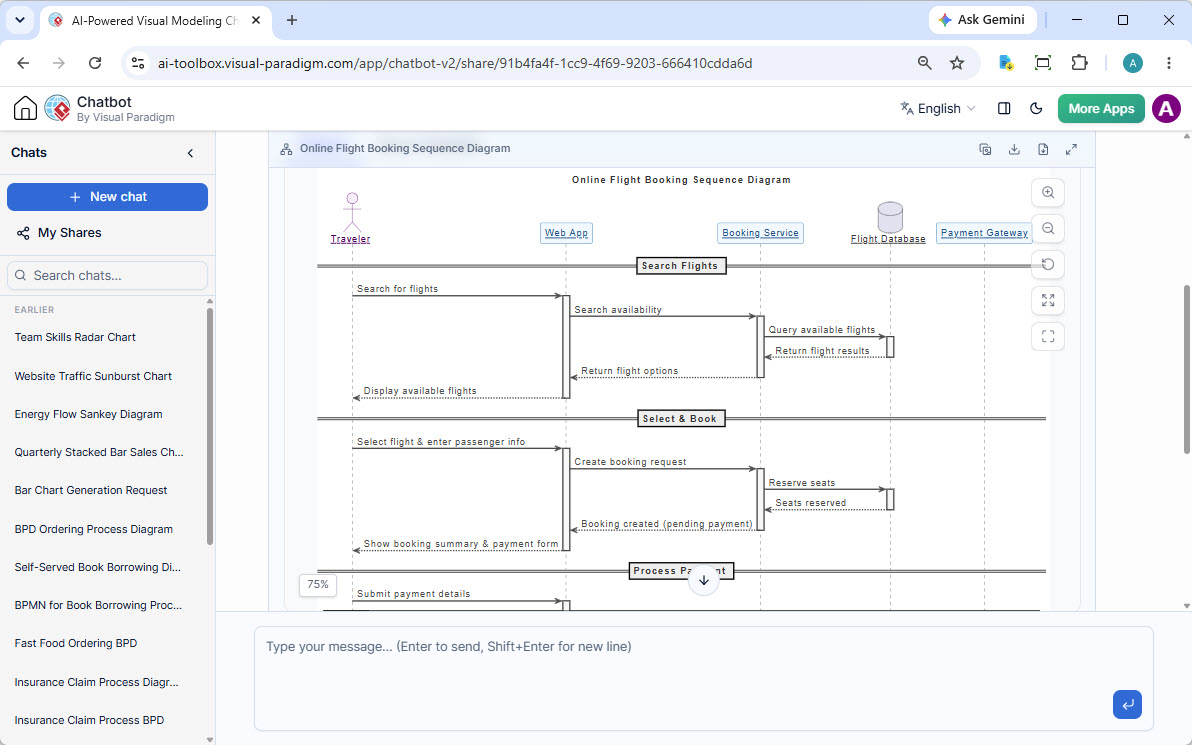1192x745 pixels.
Task: Collapse the Chats sidebar chevron
Action: [x=190, y=153]
